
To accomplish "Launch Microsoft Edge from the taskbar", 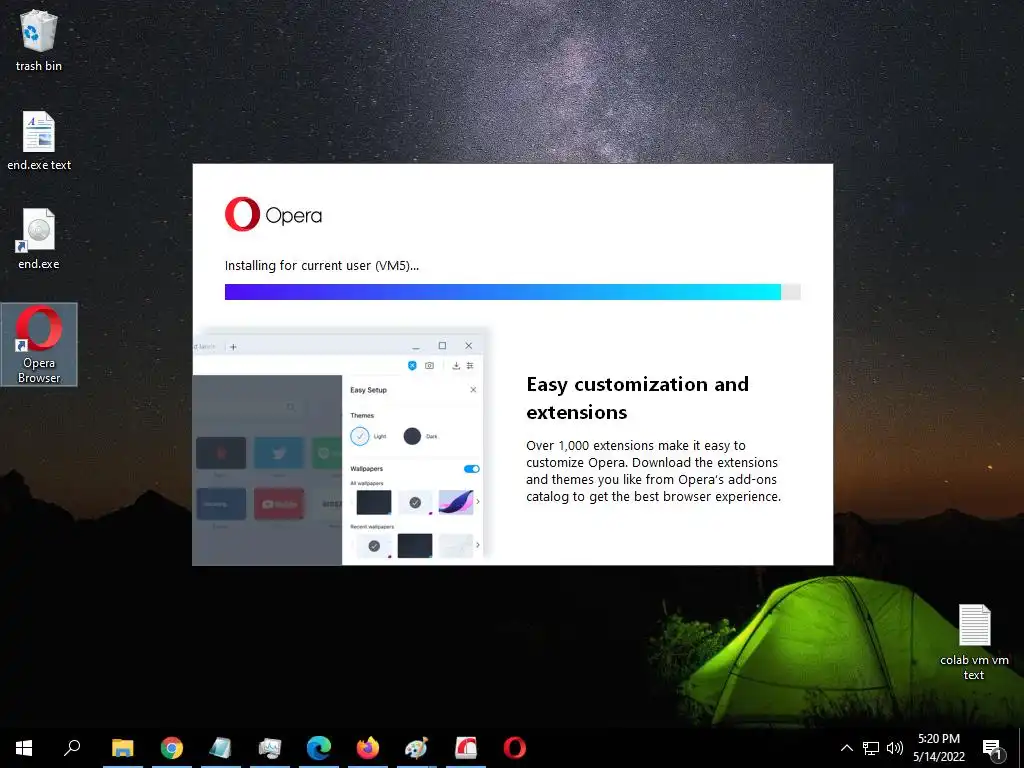I will tap(319, 748).
